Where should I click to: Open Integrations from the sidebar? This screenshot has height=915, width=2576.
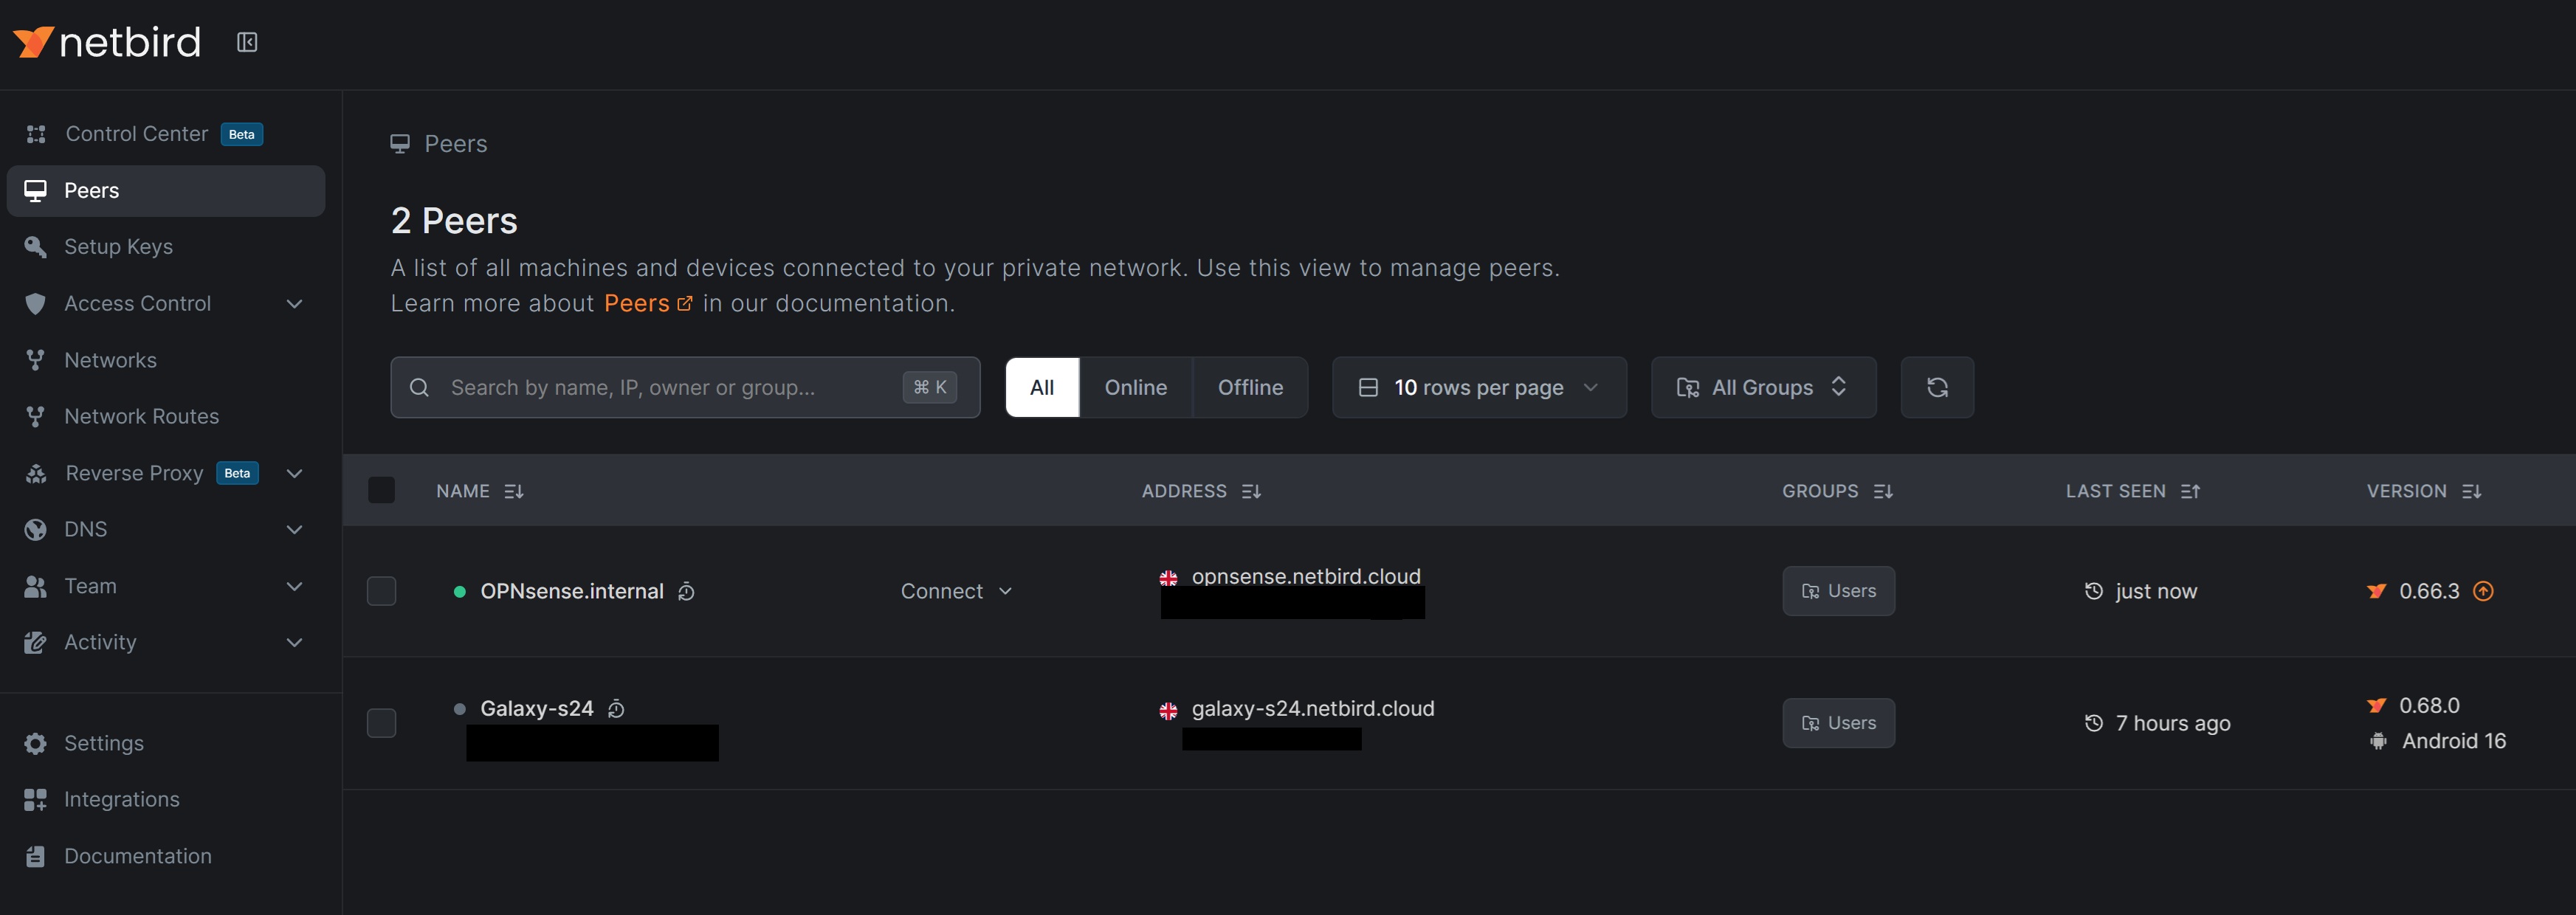tap(121, 799)
